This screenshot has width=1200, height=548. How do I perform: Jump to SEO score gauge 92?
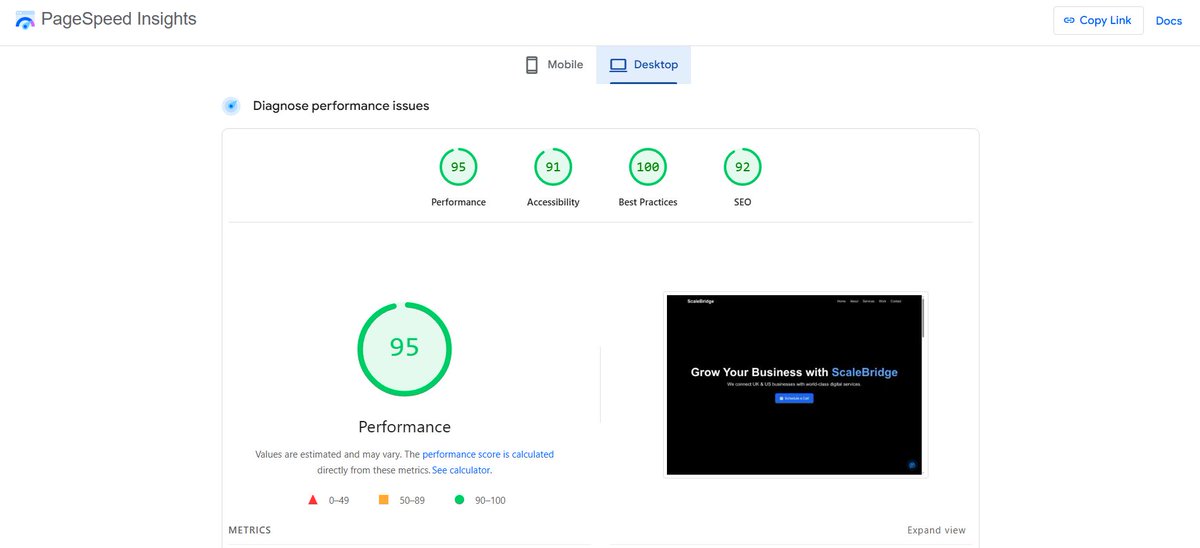[742, 167]
